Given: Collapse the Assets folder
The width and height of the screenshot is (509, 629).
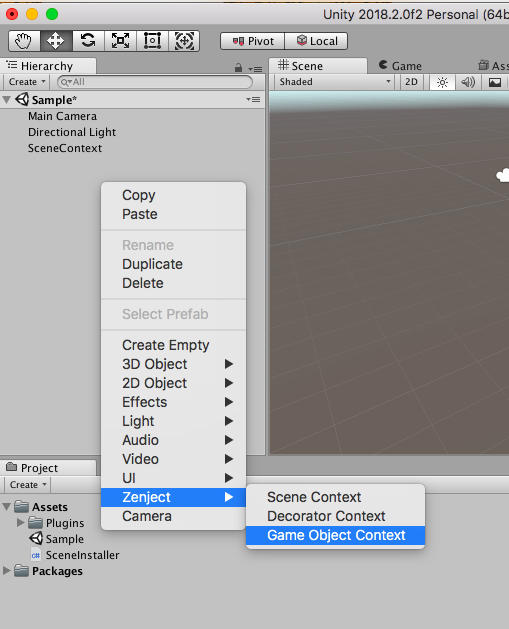Looking at the screenshot, I should [x=6, y=507].
